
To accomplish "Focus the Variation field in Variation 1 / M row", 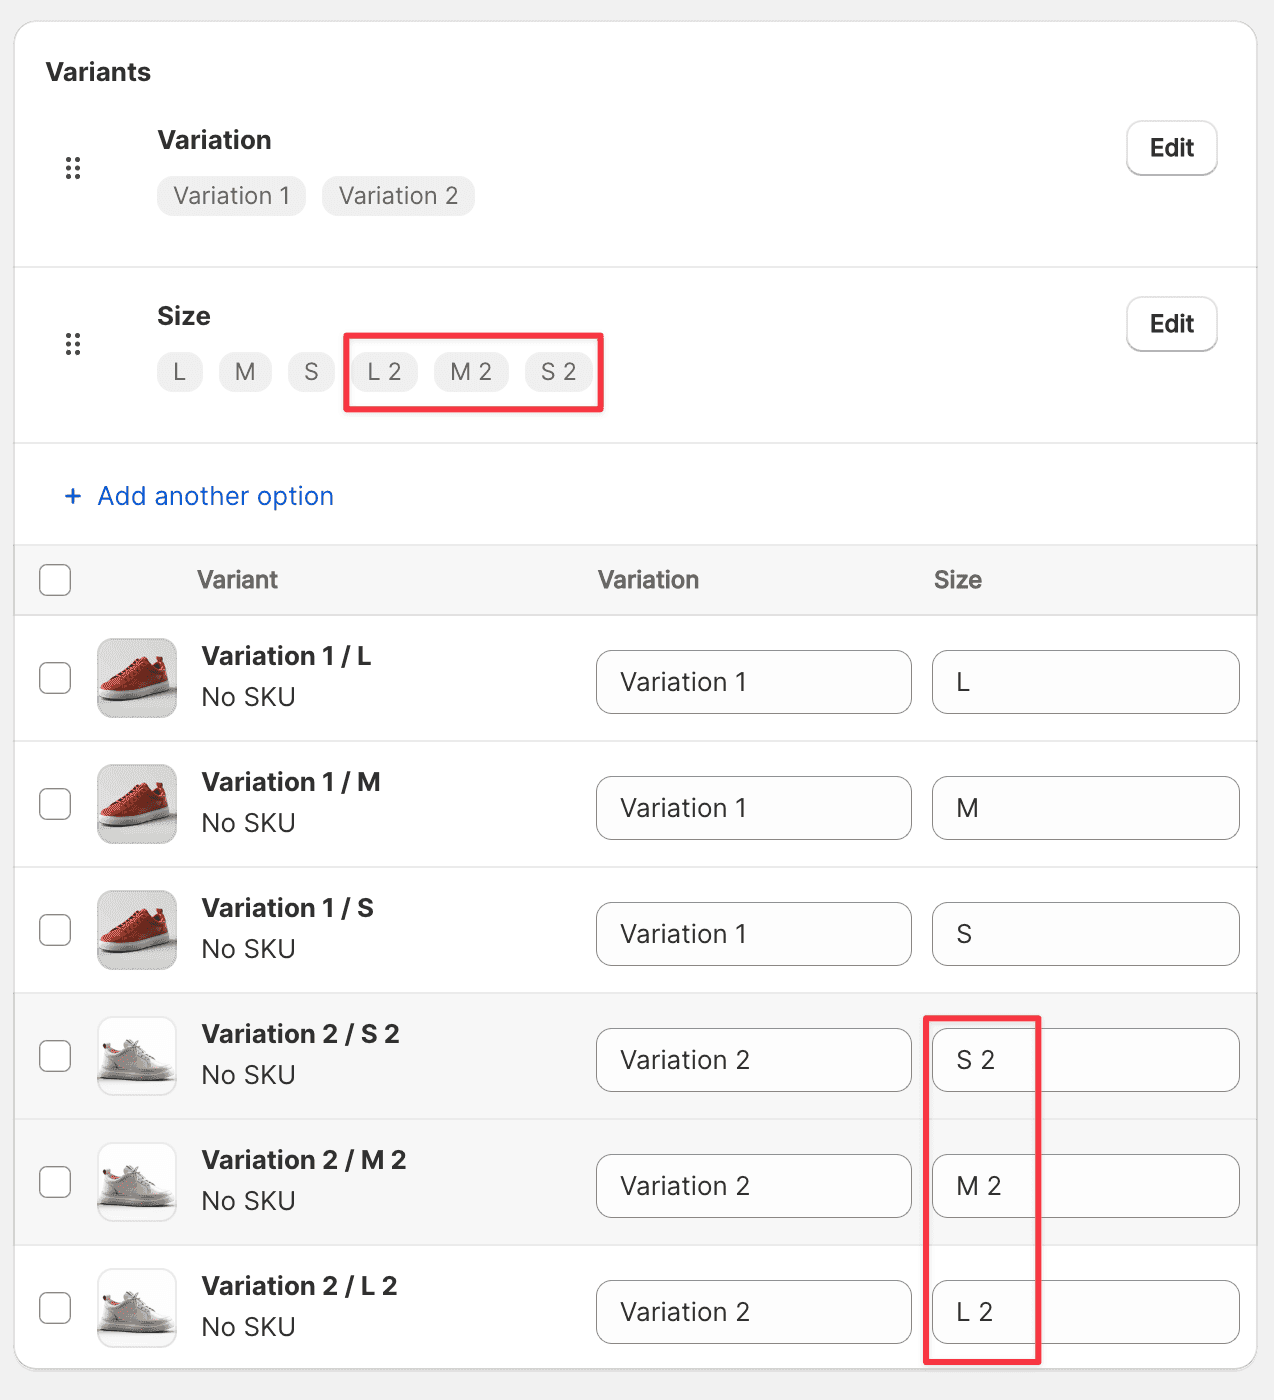I will (753, 808).
